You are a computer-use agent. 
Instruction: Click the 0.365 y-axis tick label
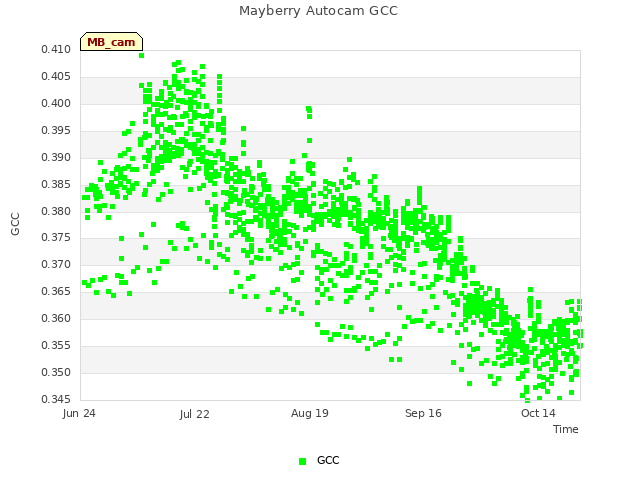(56, 291)
